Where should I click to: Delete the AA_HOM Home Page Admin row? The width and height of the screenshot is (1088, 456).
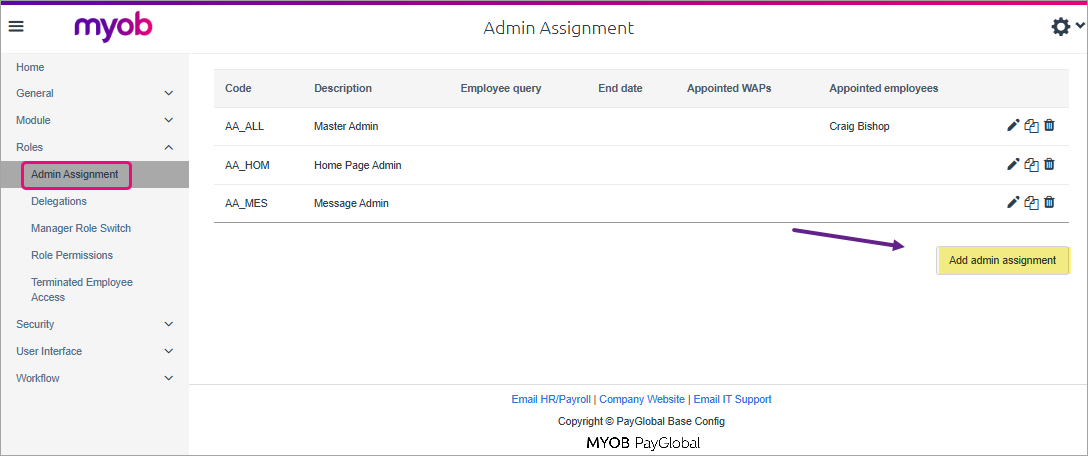[1049, 165]
